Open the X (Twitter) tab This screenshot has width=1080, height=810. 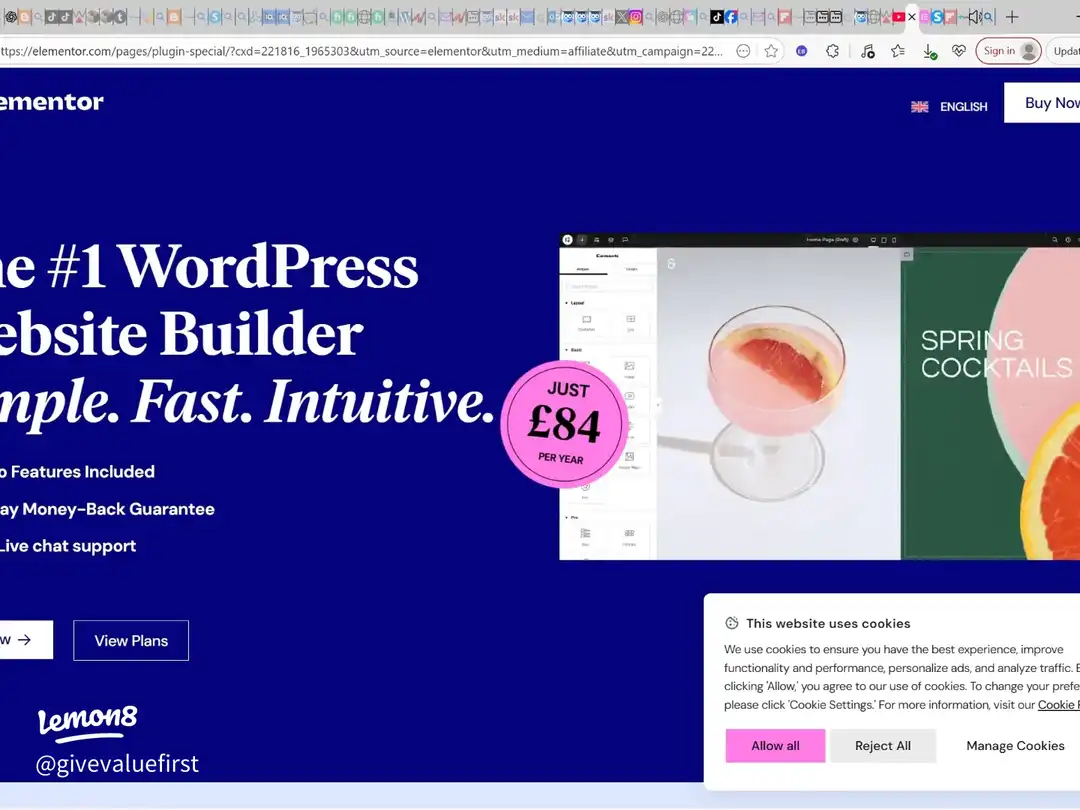point(622,17)
